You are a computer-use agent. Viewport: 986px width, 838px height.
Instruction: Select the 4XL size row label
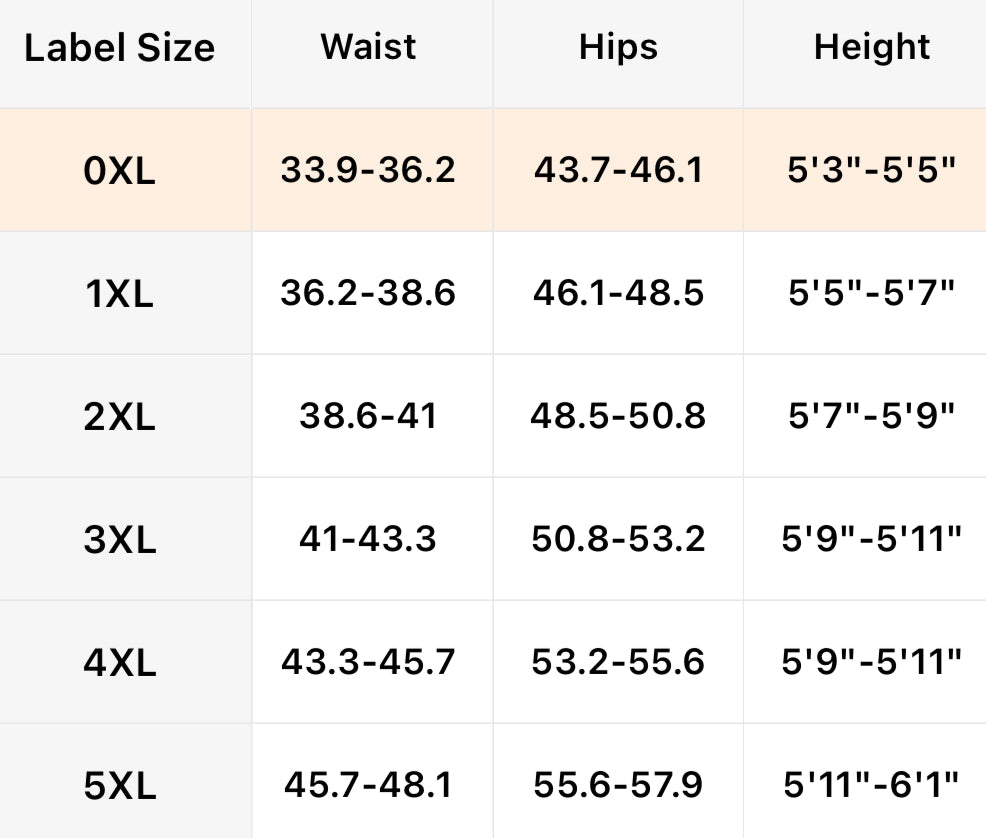tap(120, 663)
